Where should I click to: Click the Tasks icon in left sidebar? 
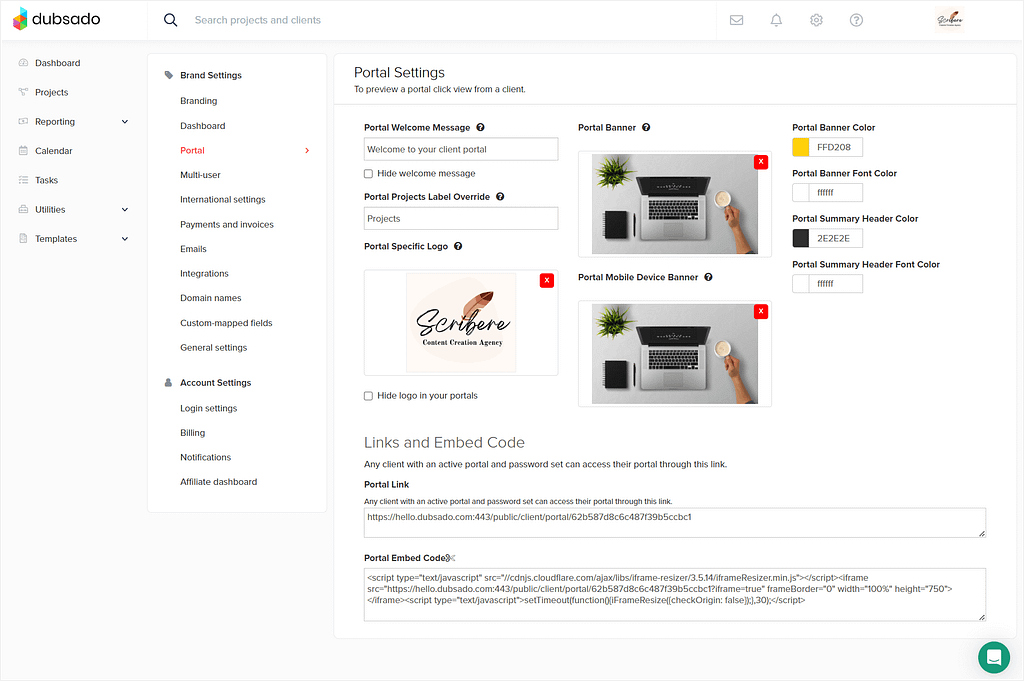(24, 180)
